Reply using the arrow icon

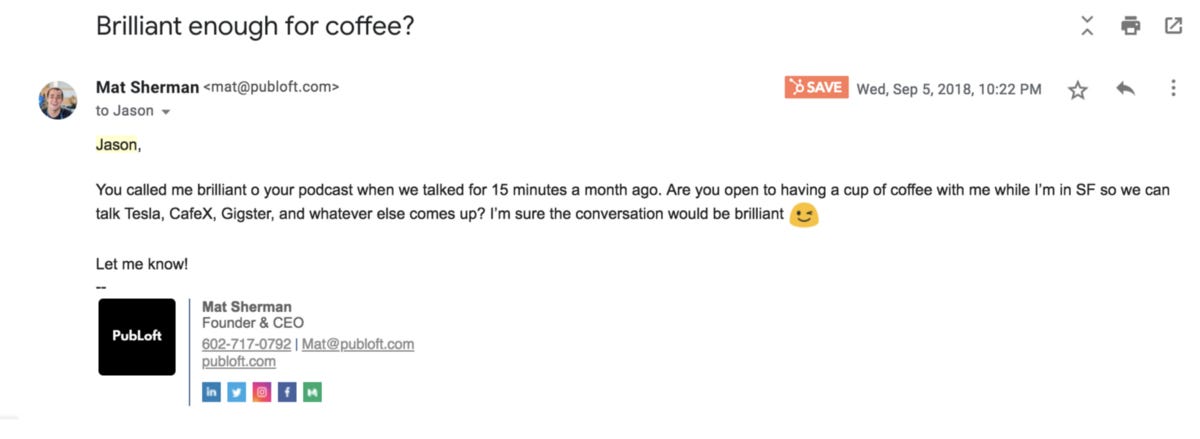1126,89
